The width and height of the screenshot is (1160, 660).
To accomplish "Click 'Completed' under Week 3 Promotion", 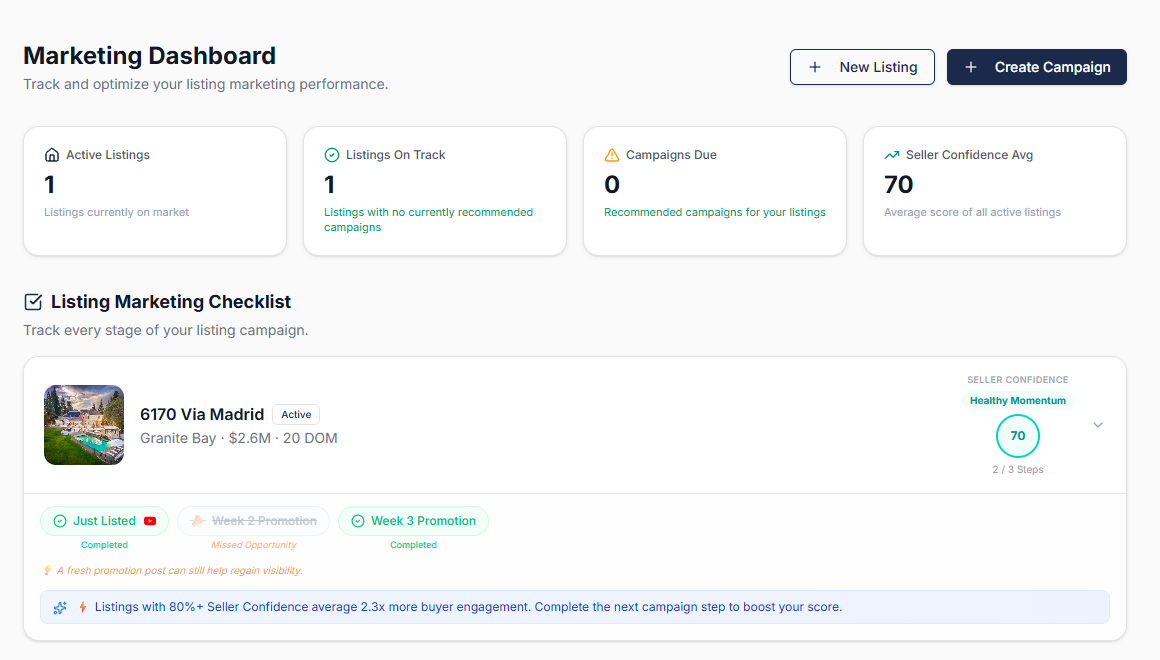I will coord(414,545).
